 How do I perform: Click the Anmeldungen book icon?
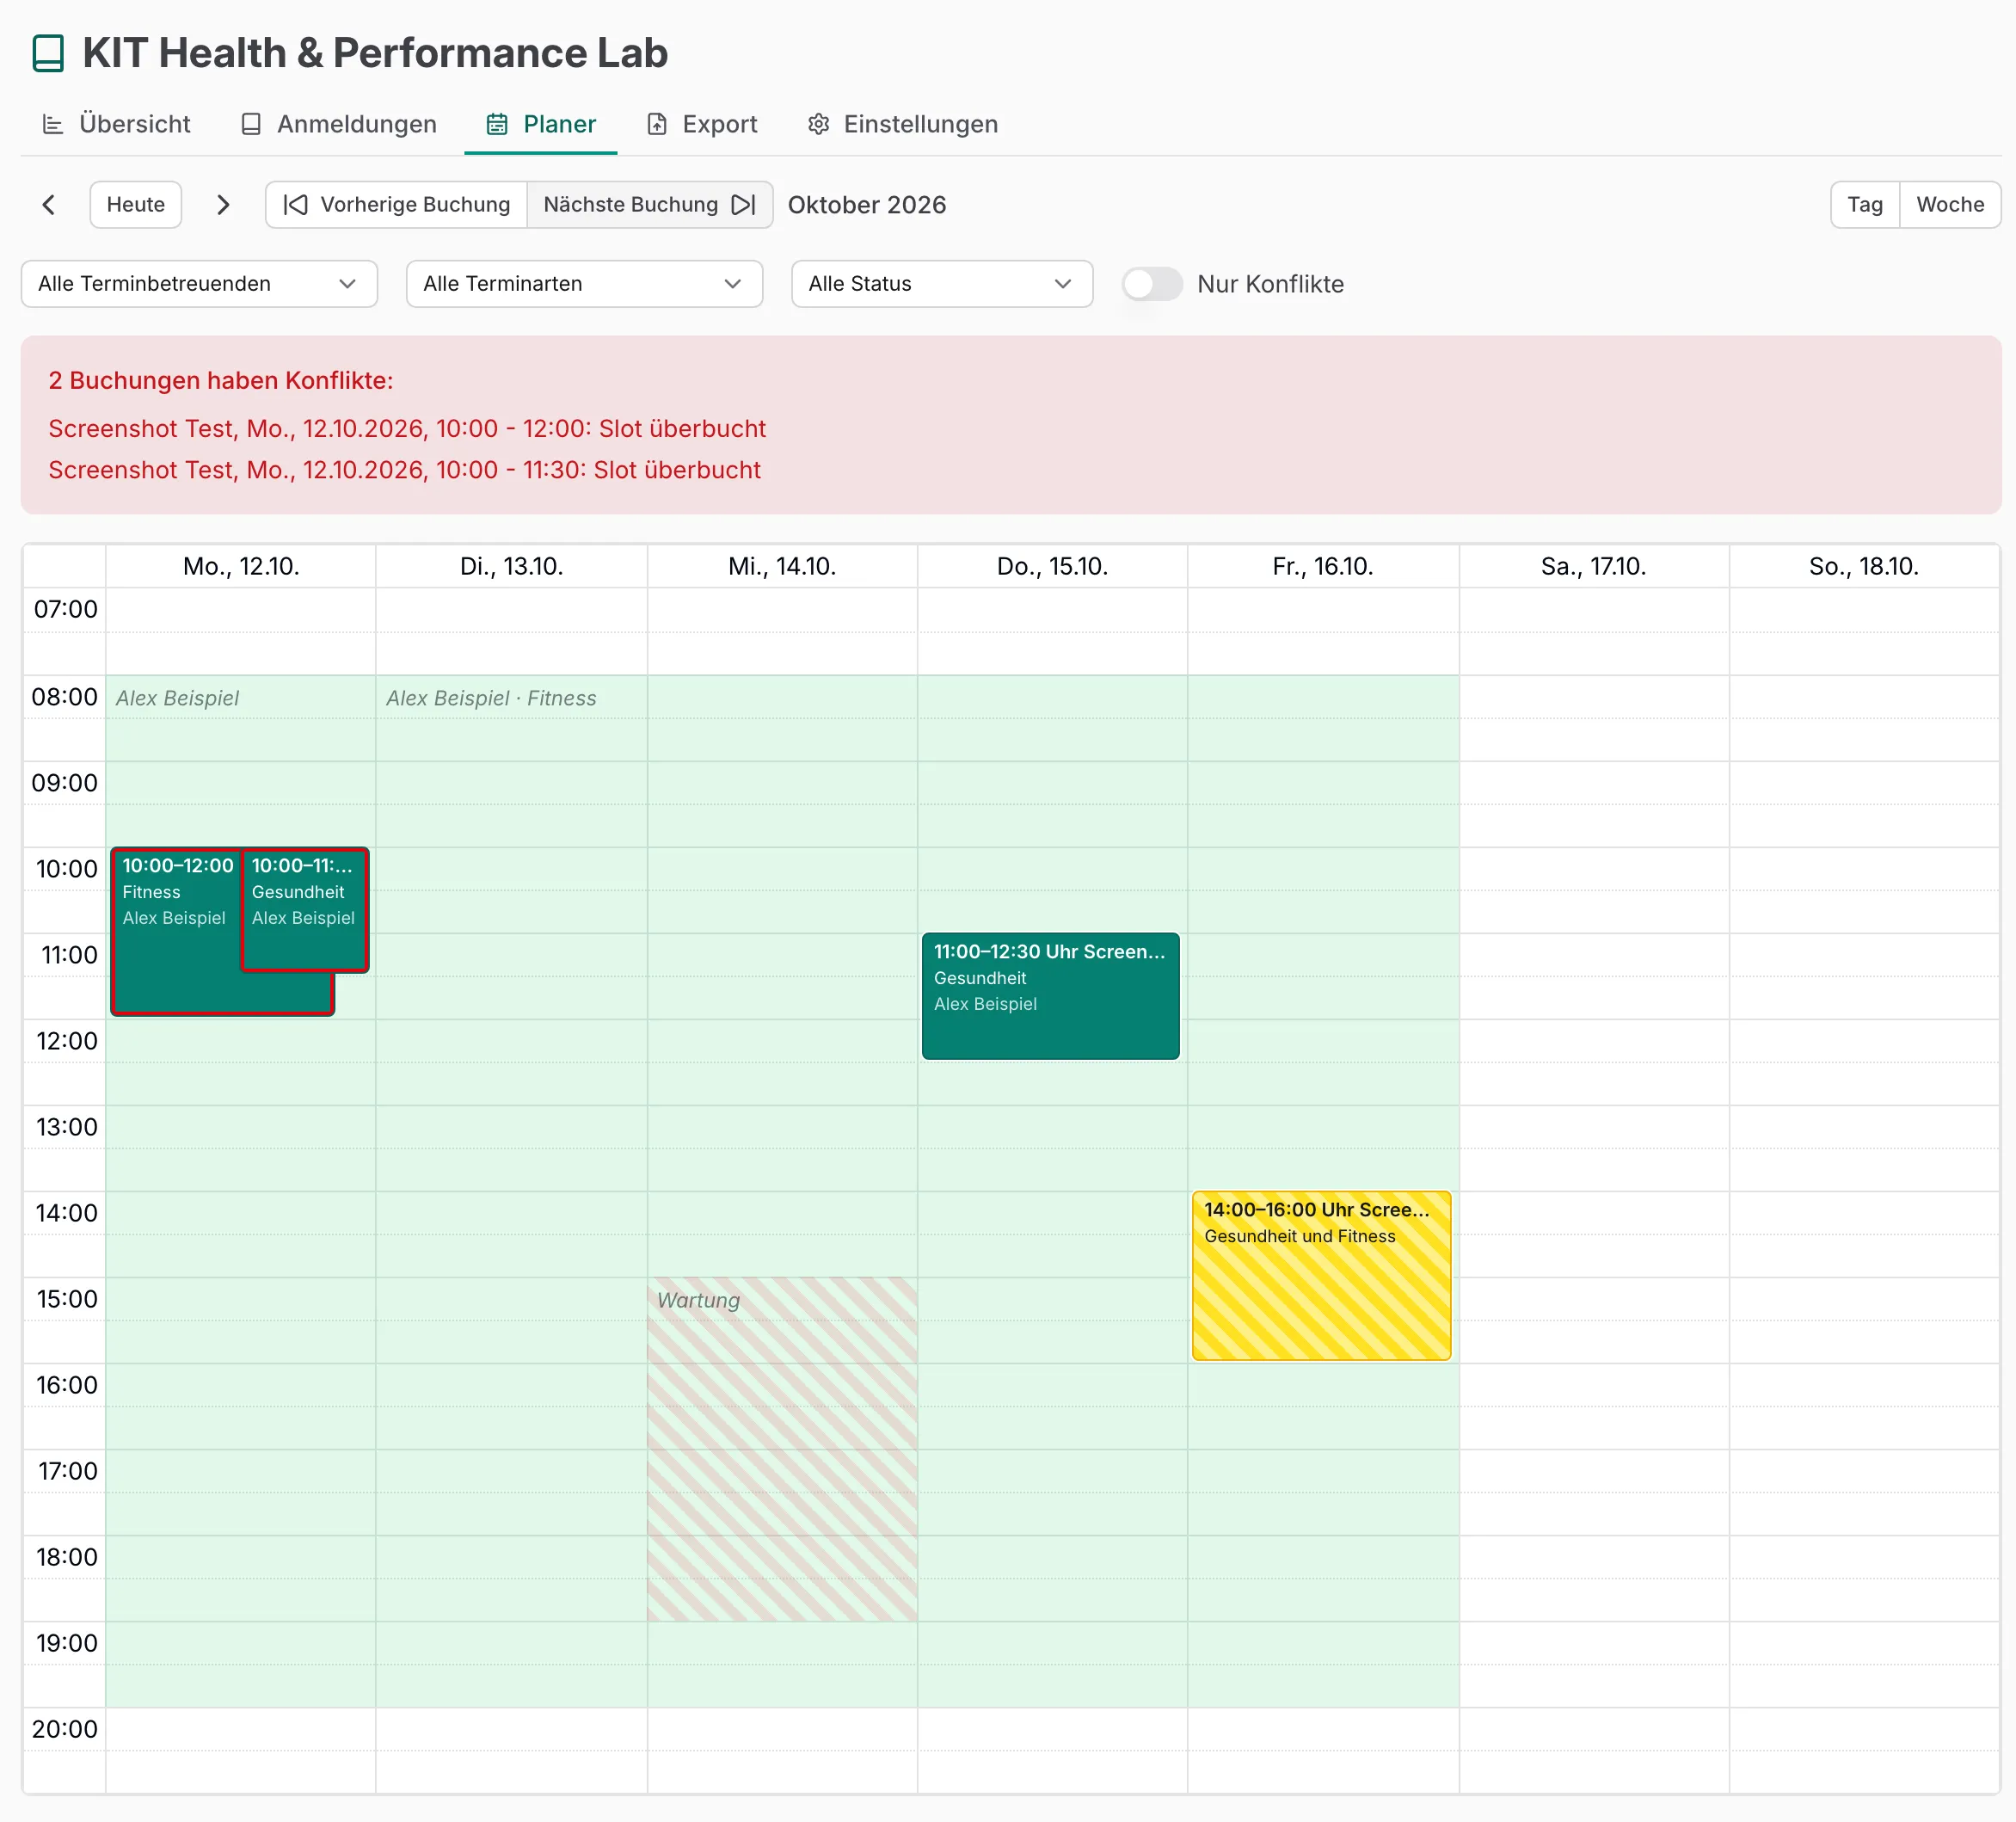251,124
